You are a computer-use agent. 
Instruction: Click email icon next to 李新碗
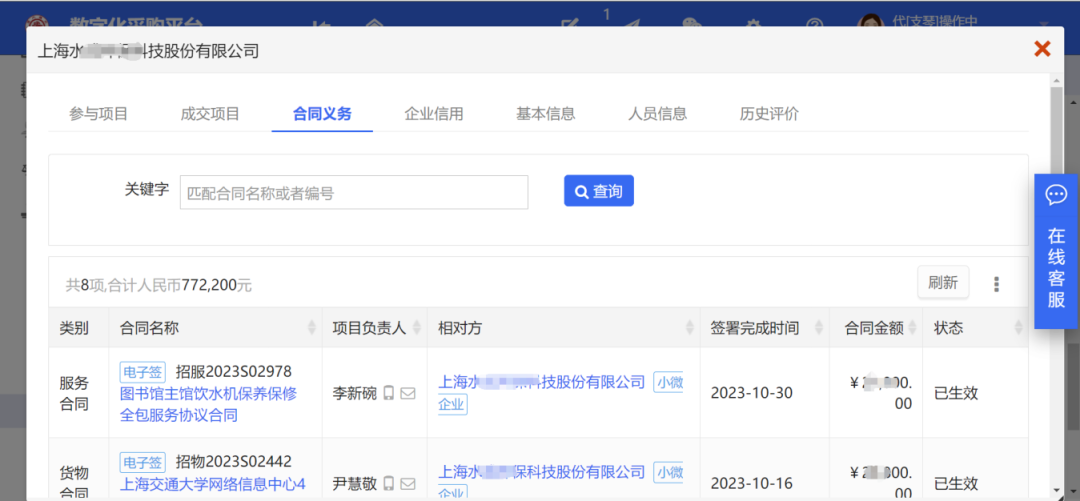[408, 393]
